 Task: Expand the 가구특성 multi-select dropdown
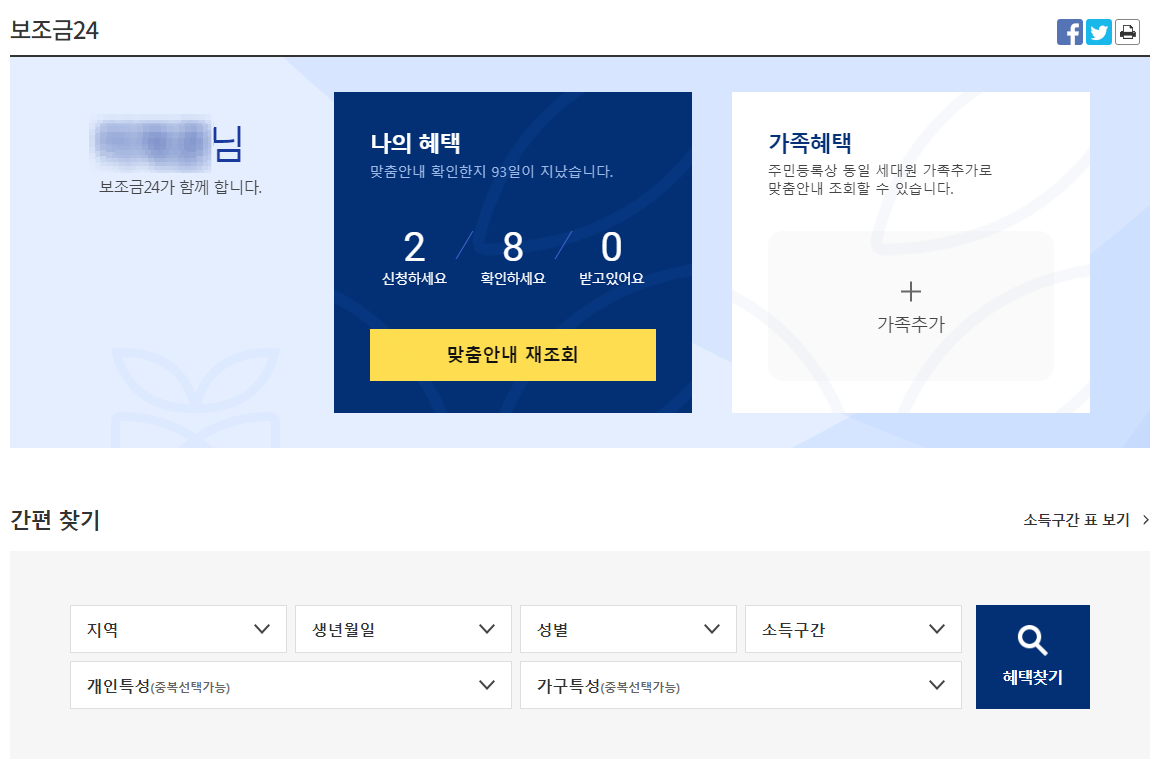740,685
